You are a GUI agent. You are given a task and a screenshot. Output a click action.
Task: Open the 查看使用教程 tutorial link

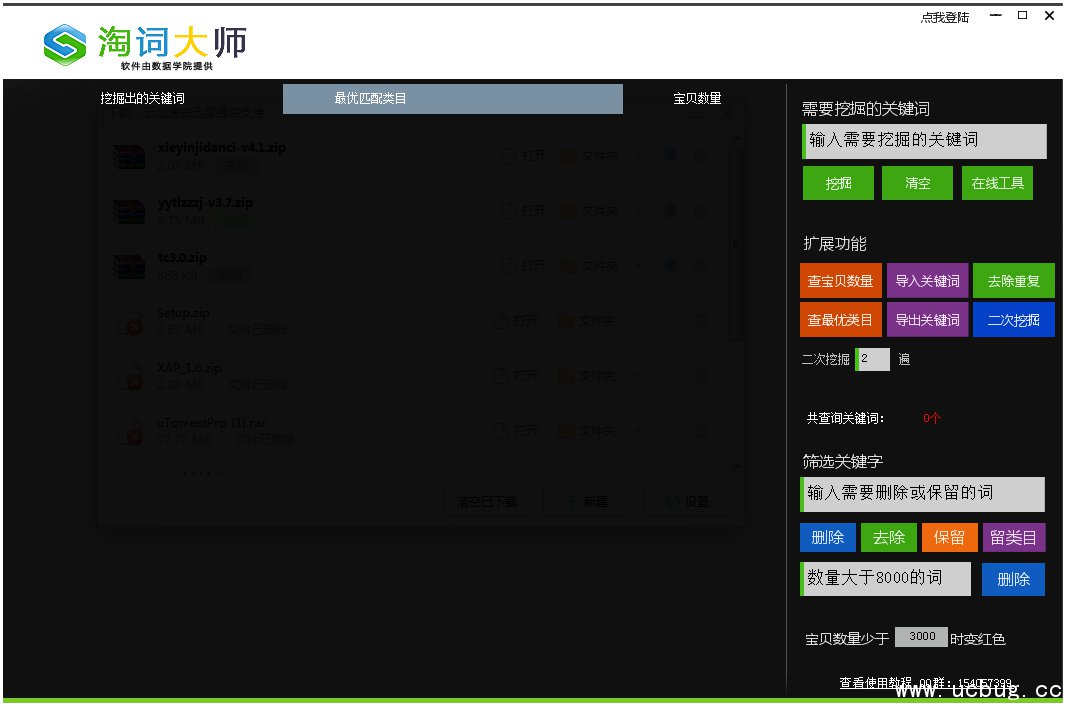(x=876, y=683)
